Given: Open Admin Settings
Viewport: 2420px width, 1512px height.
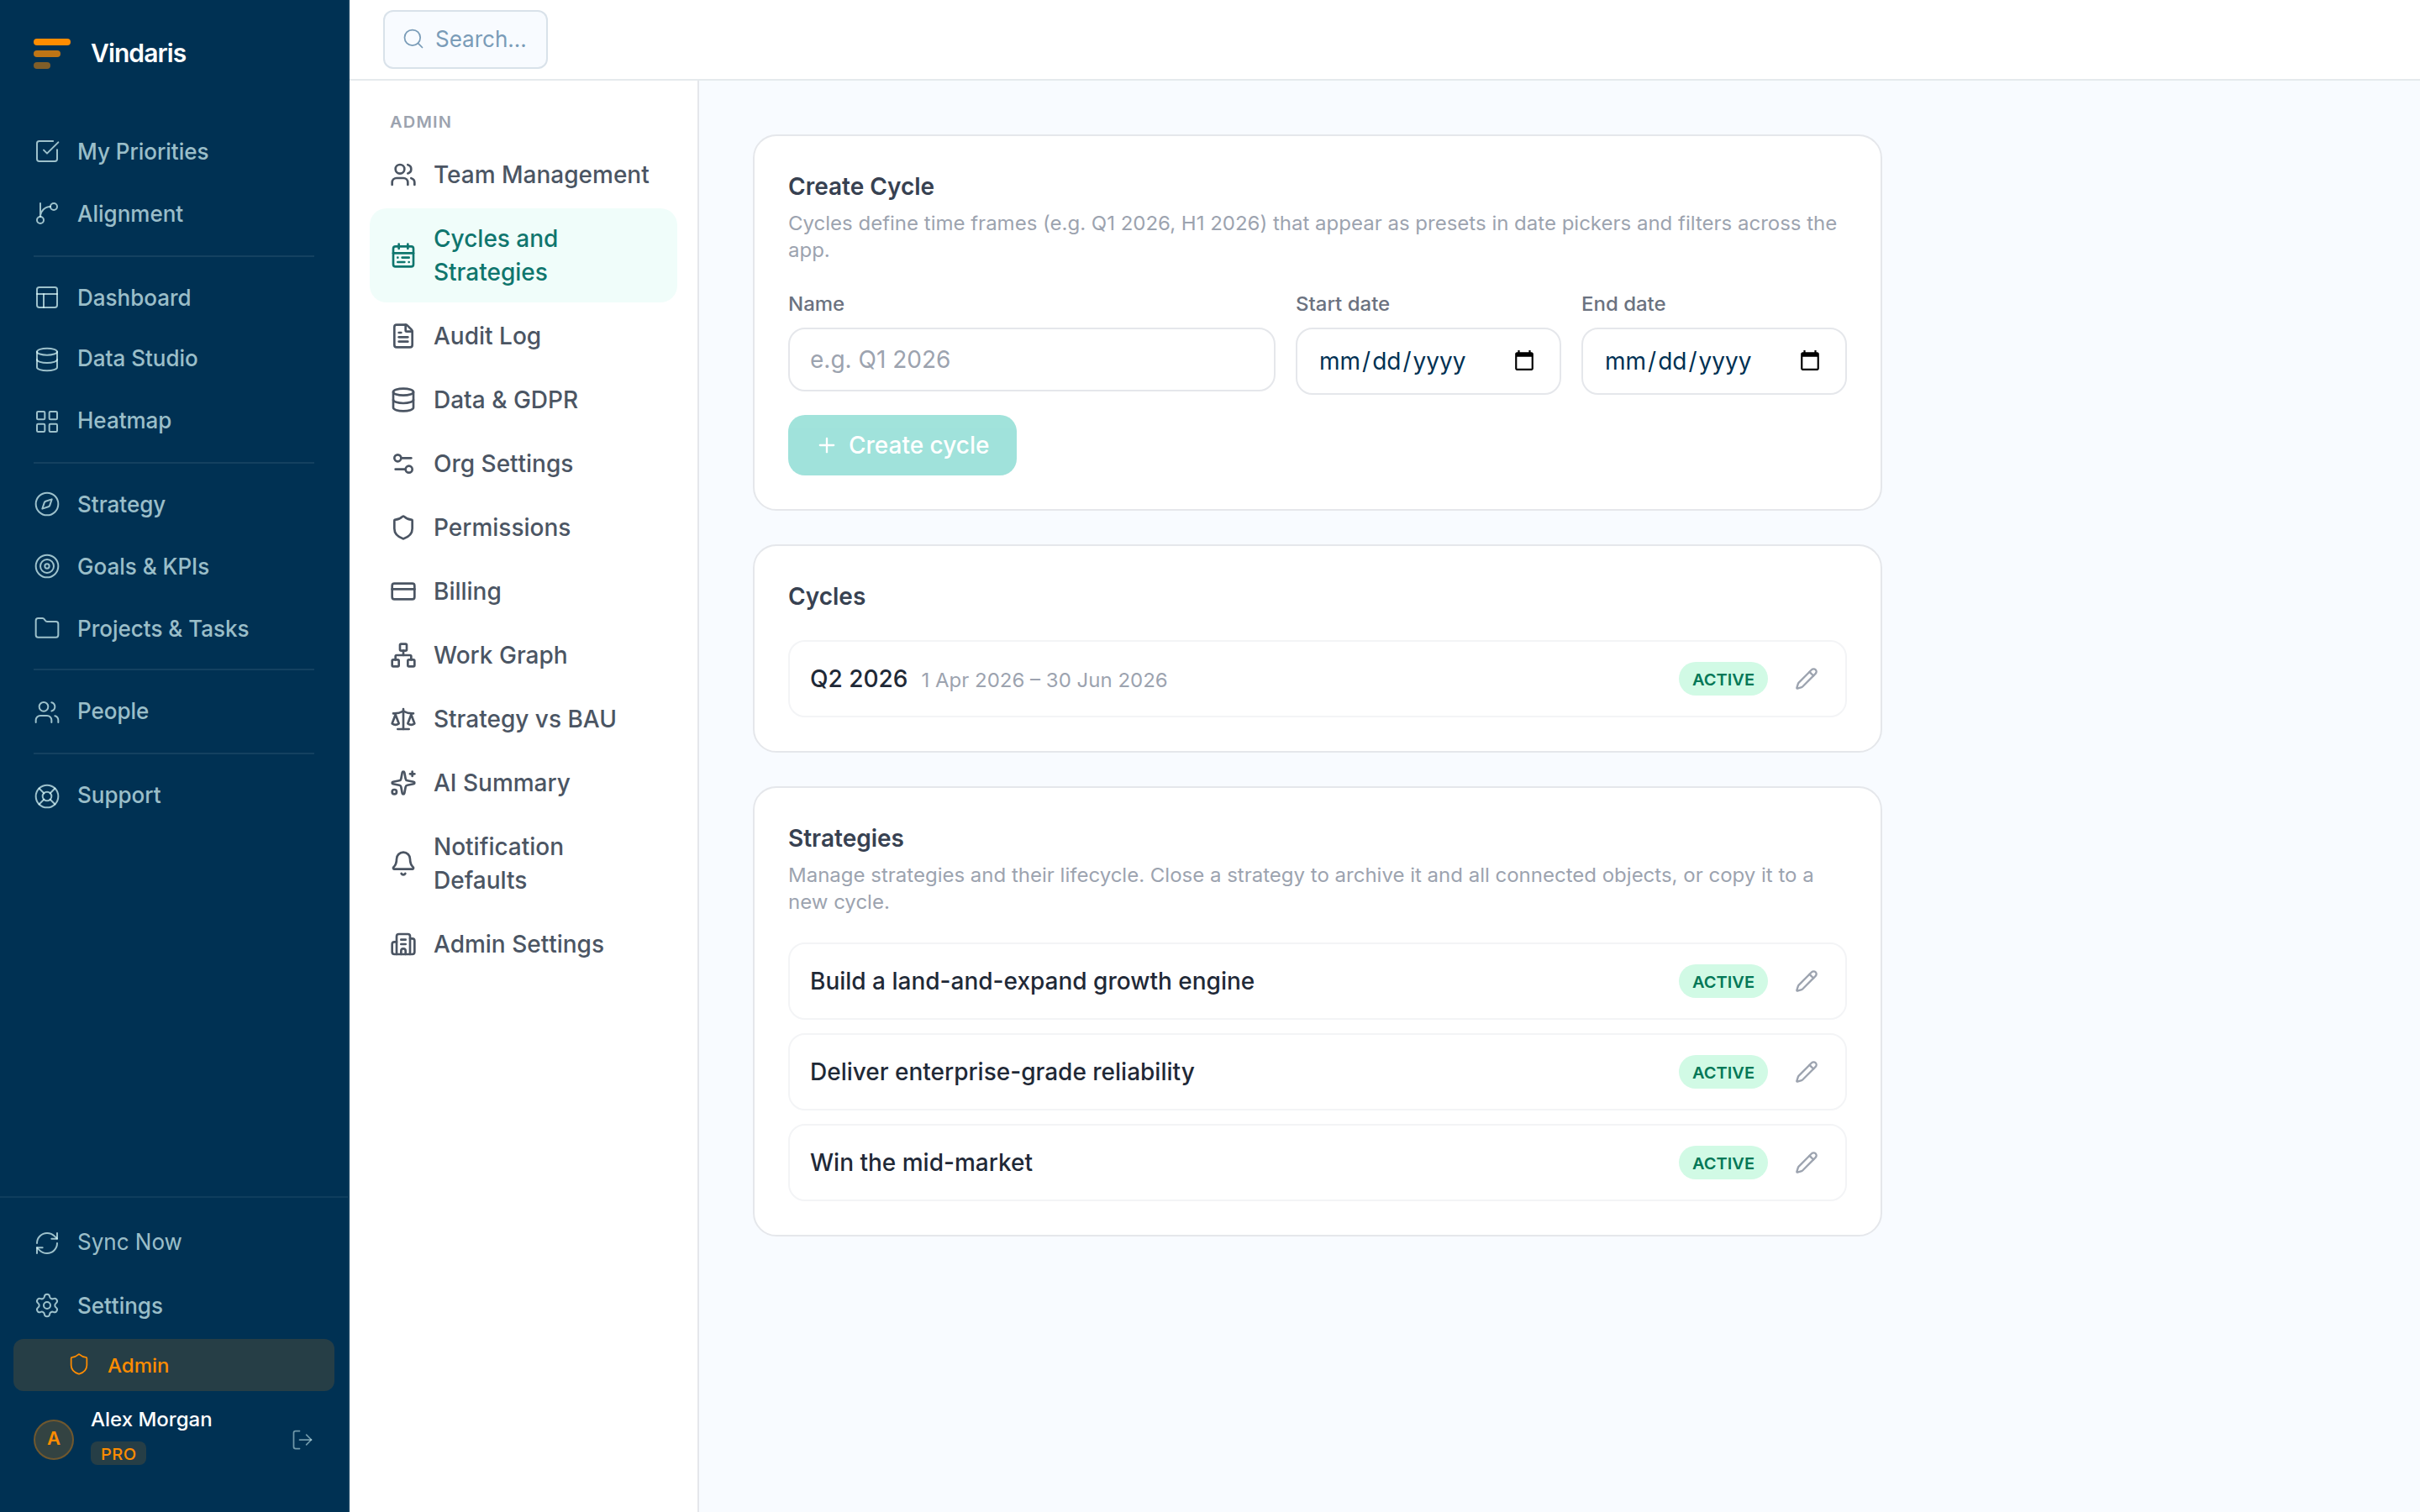Looking at the screenshot, I should pos(523,944).
